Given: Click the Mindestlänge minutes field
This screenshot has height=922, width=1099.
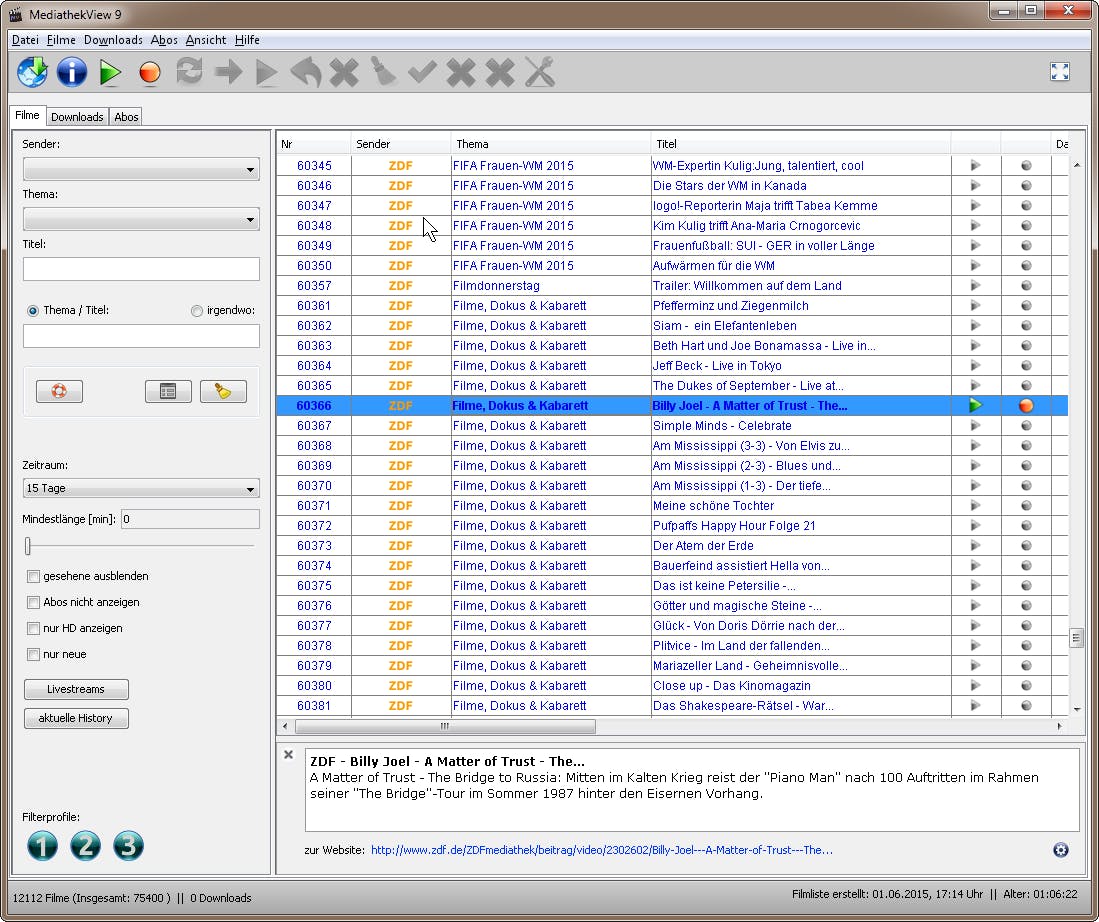Looking at the screenshot, I should coord(190,519).
